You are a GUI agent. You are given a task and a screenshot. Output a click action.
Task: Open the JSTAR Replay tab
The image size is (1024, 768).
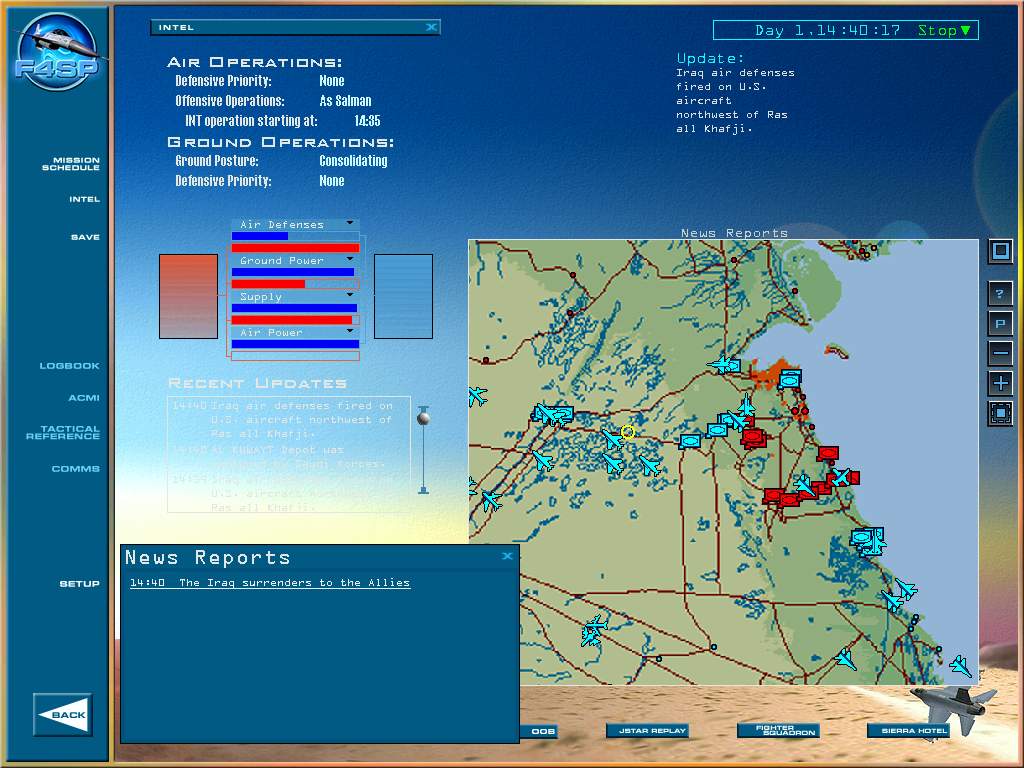(647, 731)
